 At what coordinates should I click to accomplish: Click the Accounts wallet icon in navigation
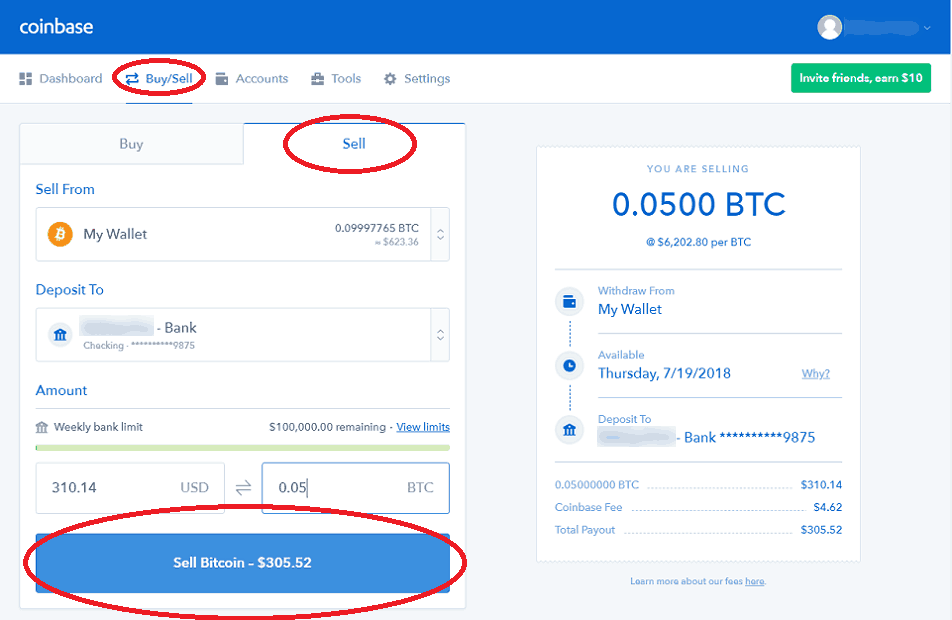pyautogui.click(x=222, y=79)
